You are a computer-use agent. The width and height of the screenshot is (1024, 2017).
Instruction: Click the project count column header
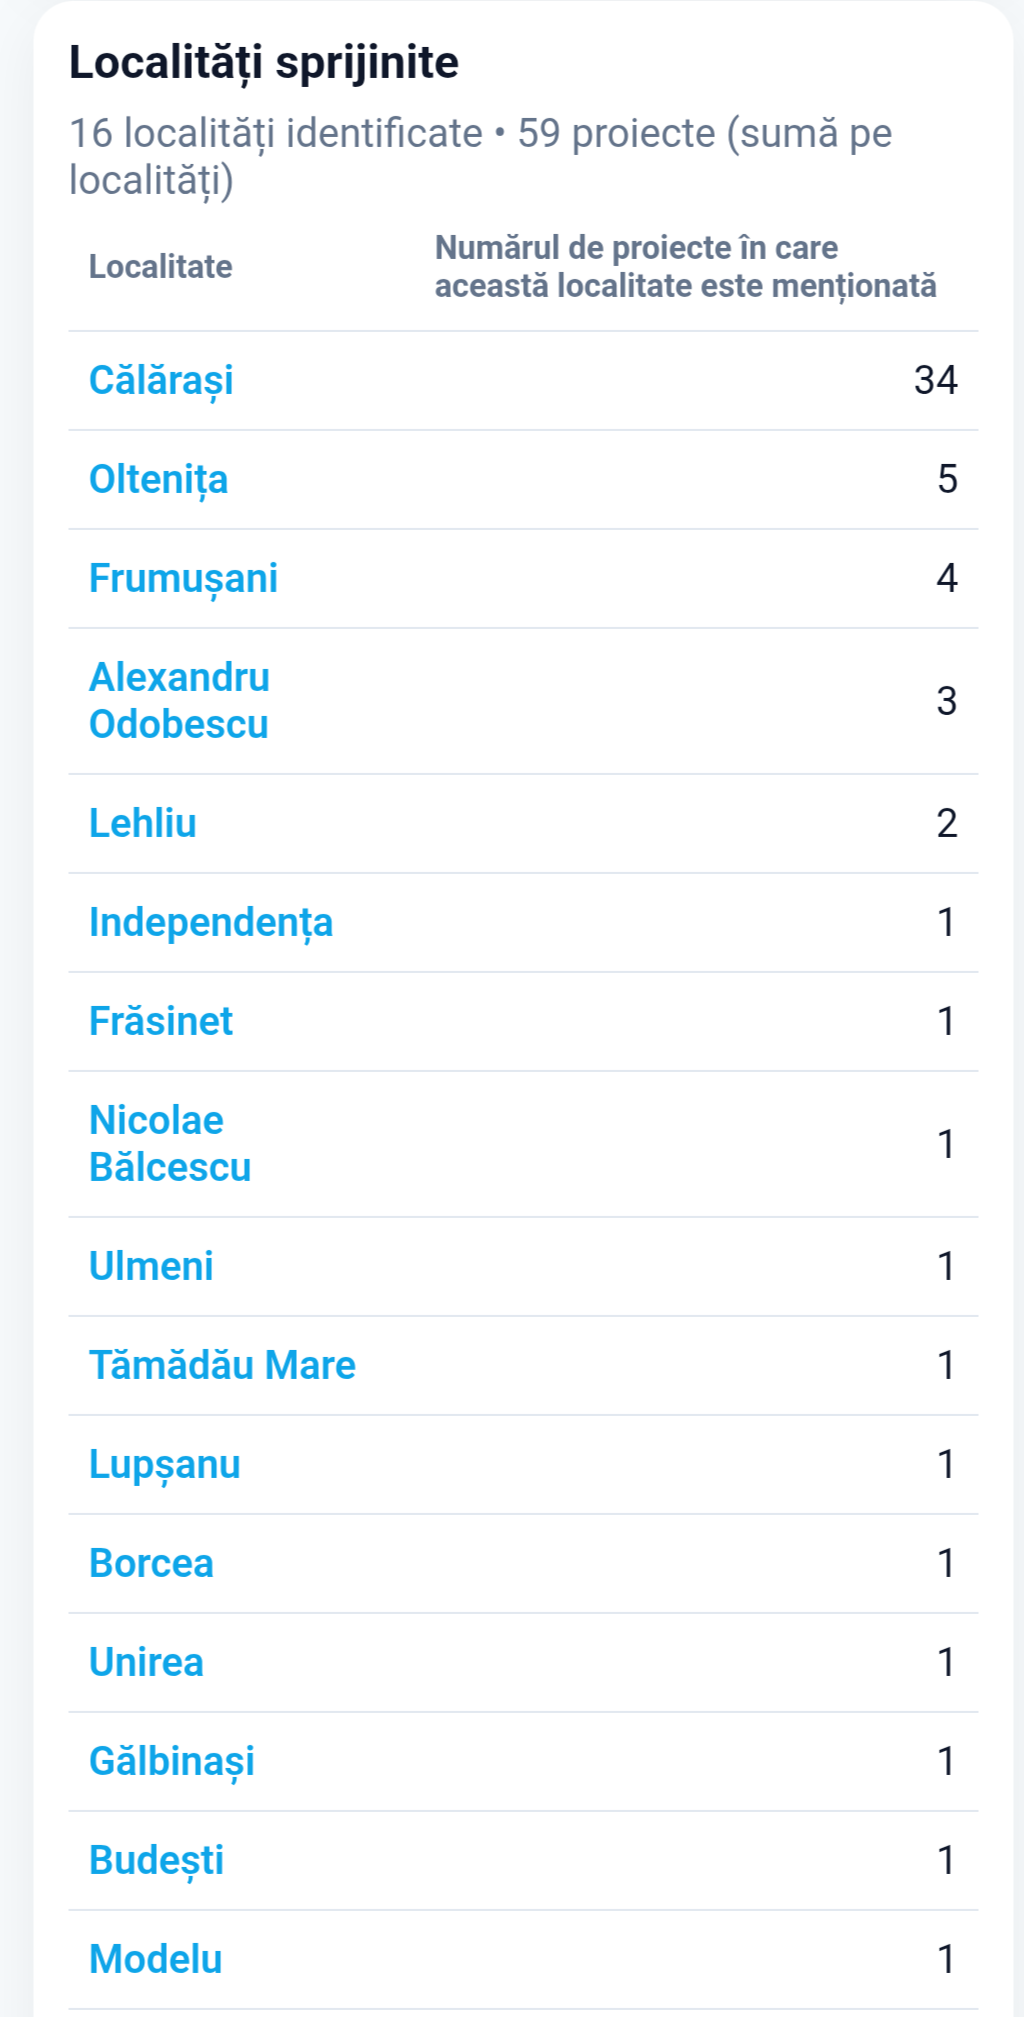(686, 267)
